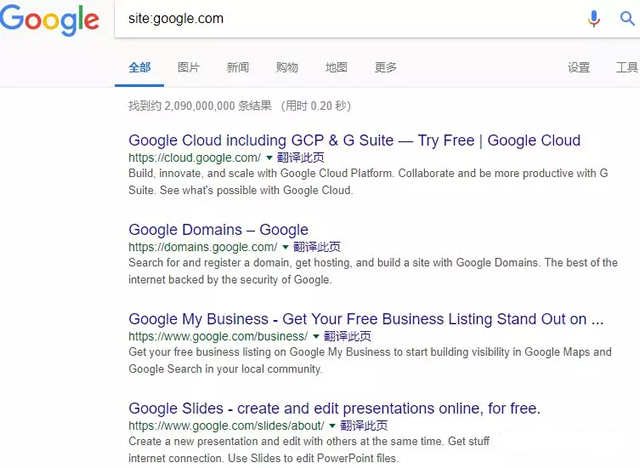
Task: Open 设置 search settings
Action: (579, 67)
